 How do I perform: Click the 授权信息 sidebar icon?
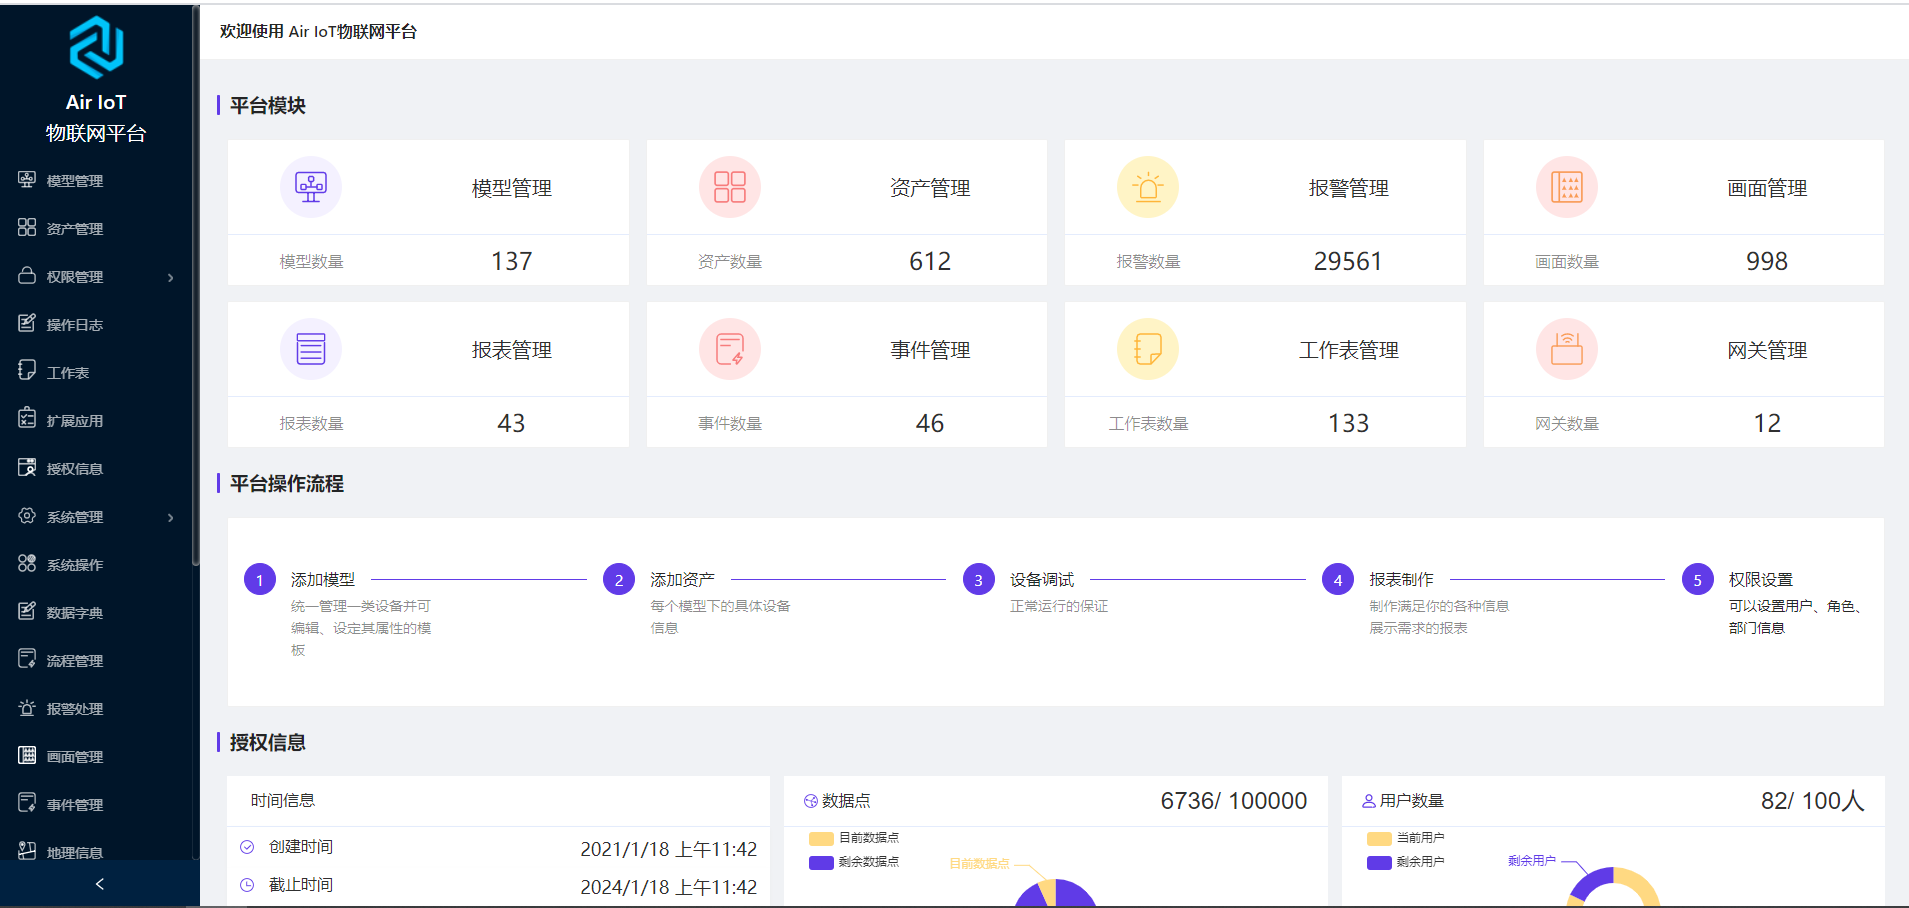click(27, 468)
